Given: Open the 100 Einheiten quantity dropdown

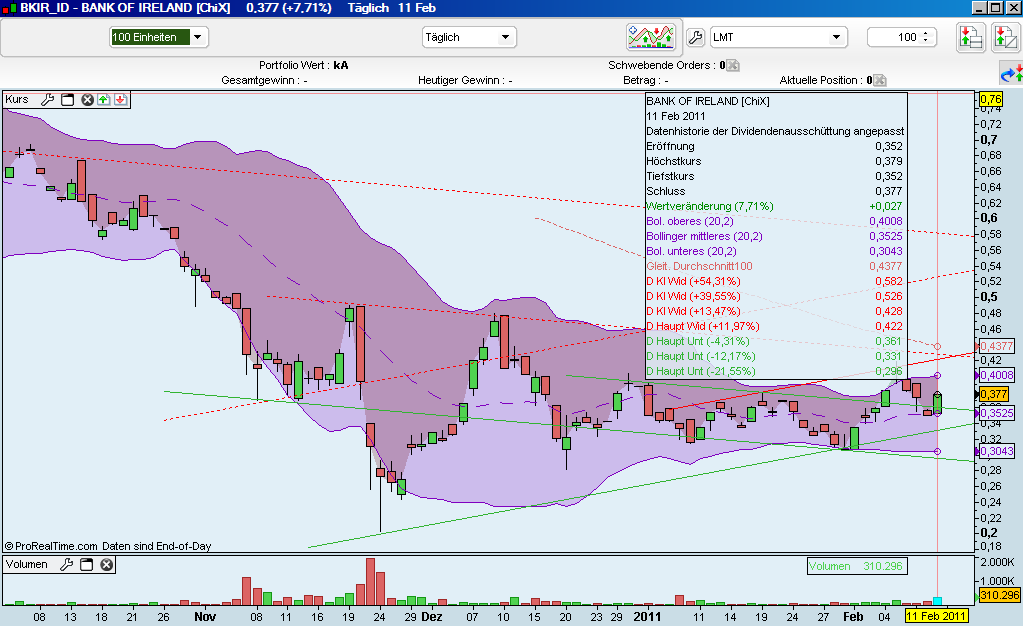Looking at the screenshot, I should 198,37.
